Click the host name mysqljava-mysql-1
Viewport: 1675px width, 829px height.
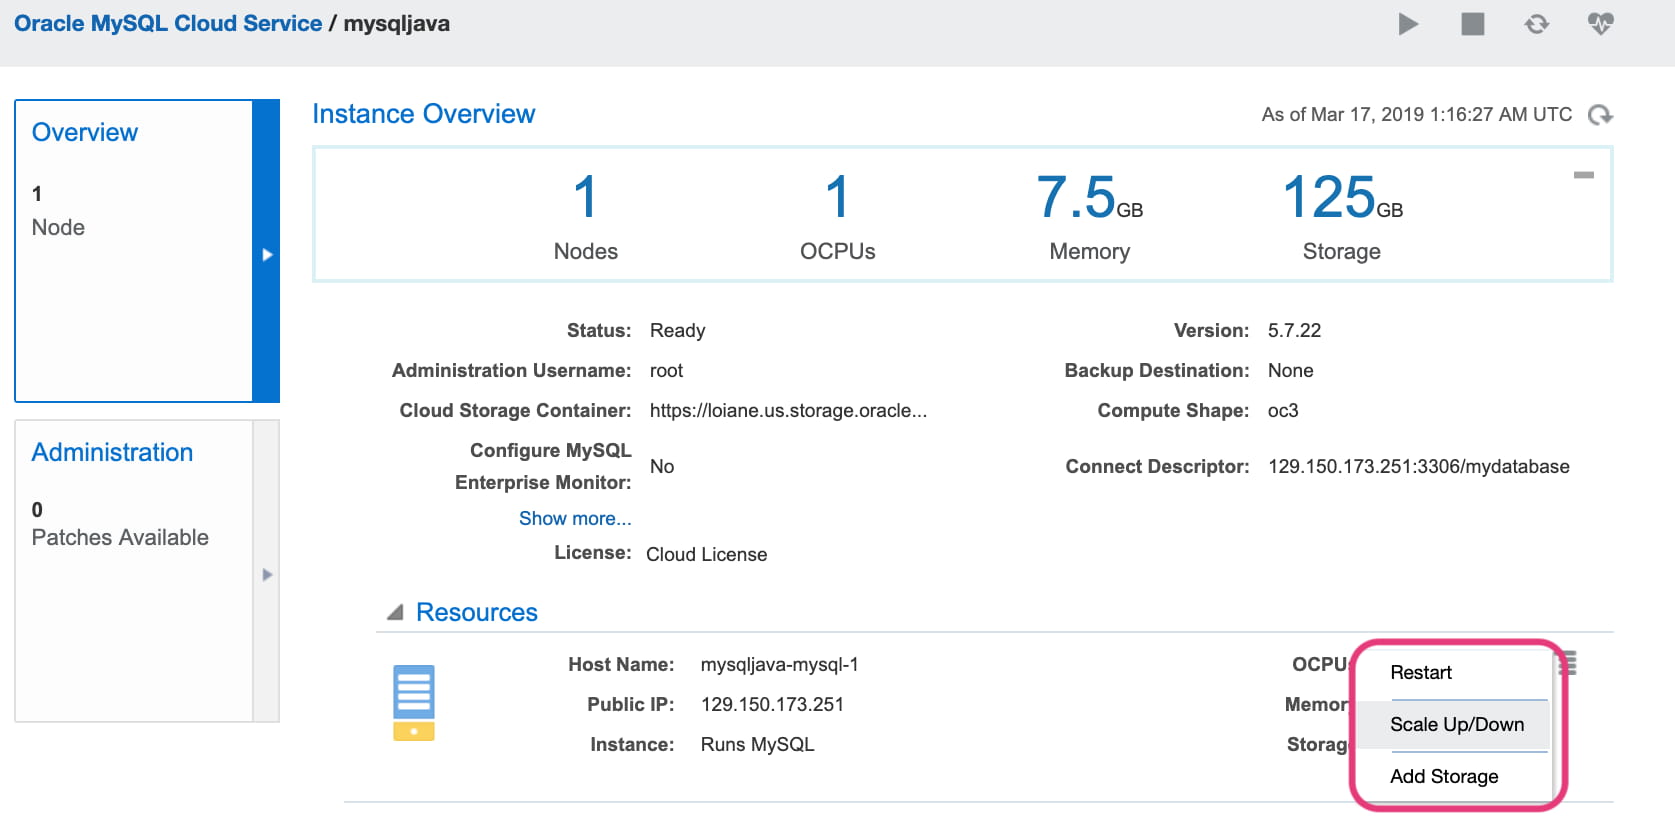point(780,665)
